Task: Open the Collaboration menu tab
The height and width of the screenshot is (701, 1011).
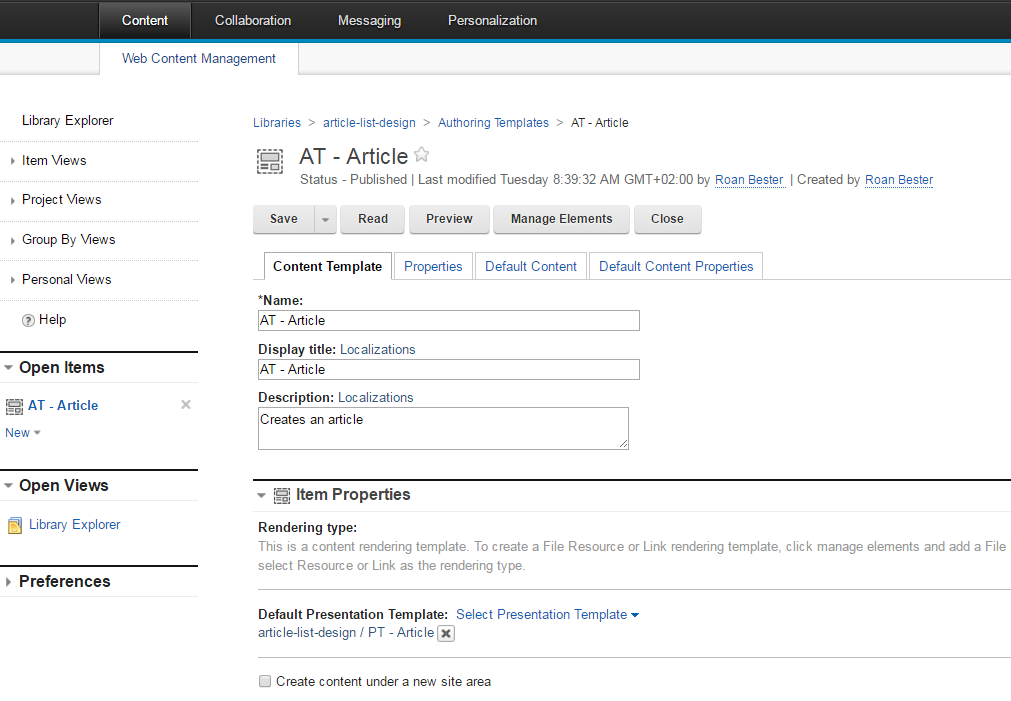Action: (x=253, y=20)
